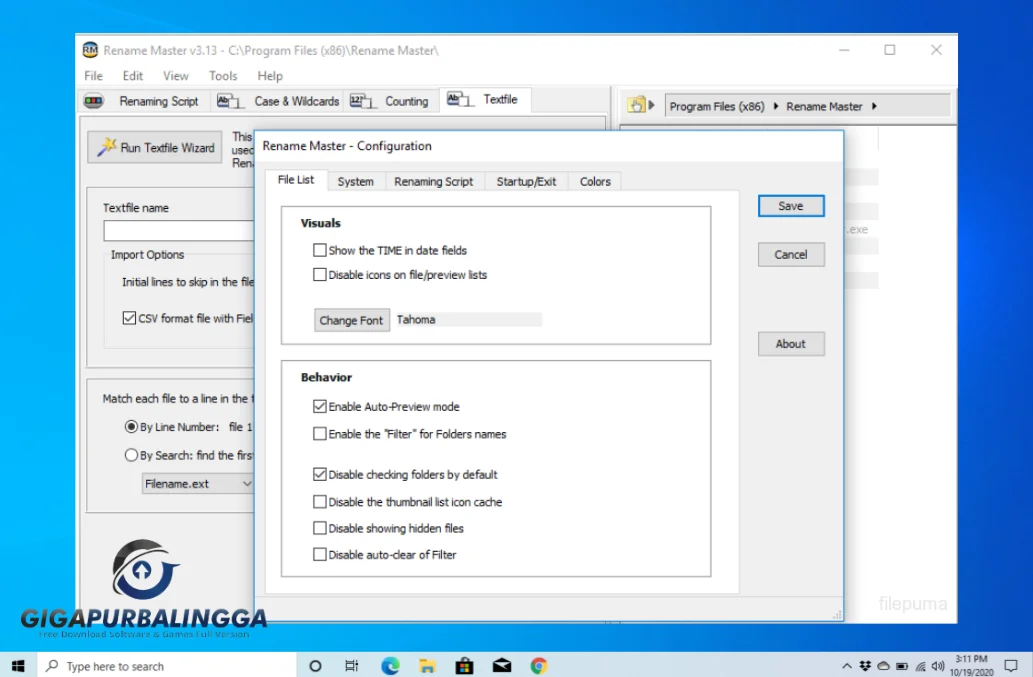The width and height of the screenshot is (1033, 677).
Task: Uncheck Disable checking folders by default
Action: point(320,474)
